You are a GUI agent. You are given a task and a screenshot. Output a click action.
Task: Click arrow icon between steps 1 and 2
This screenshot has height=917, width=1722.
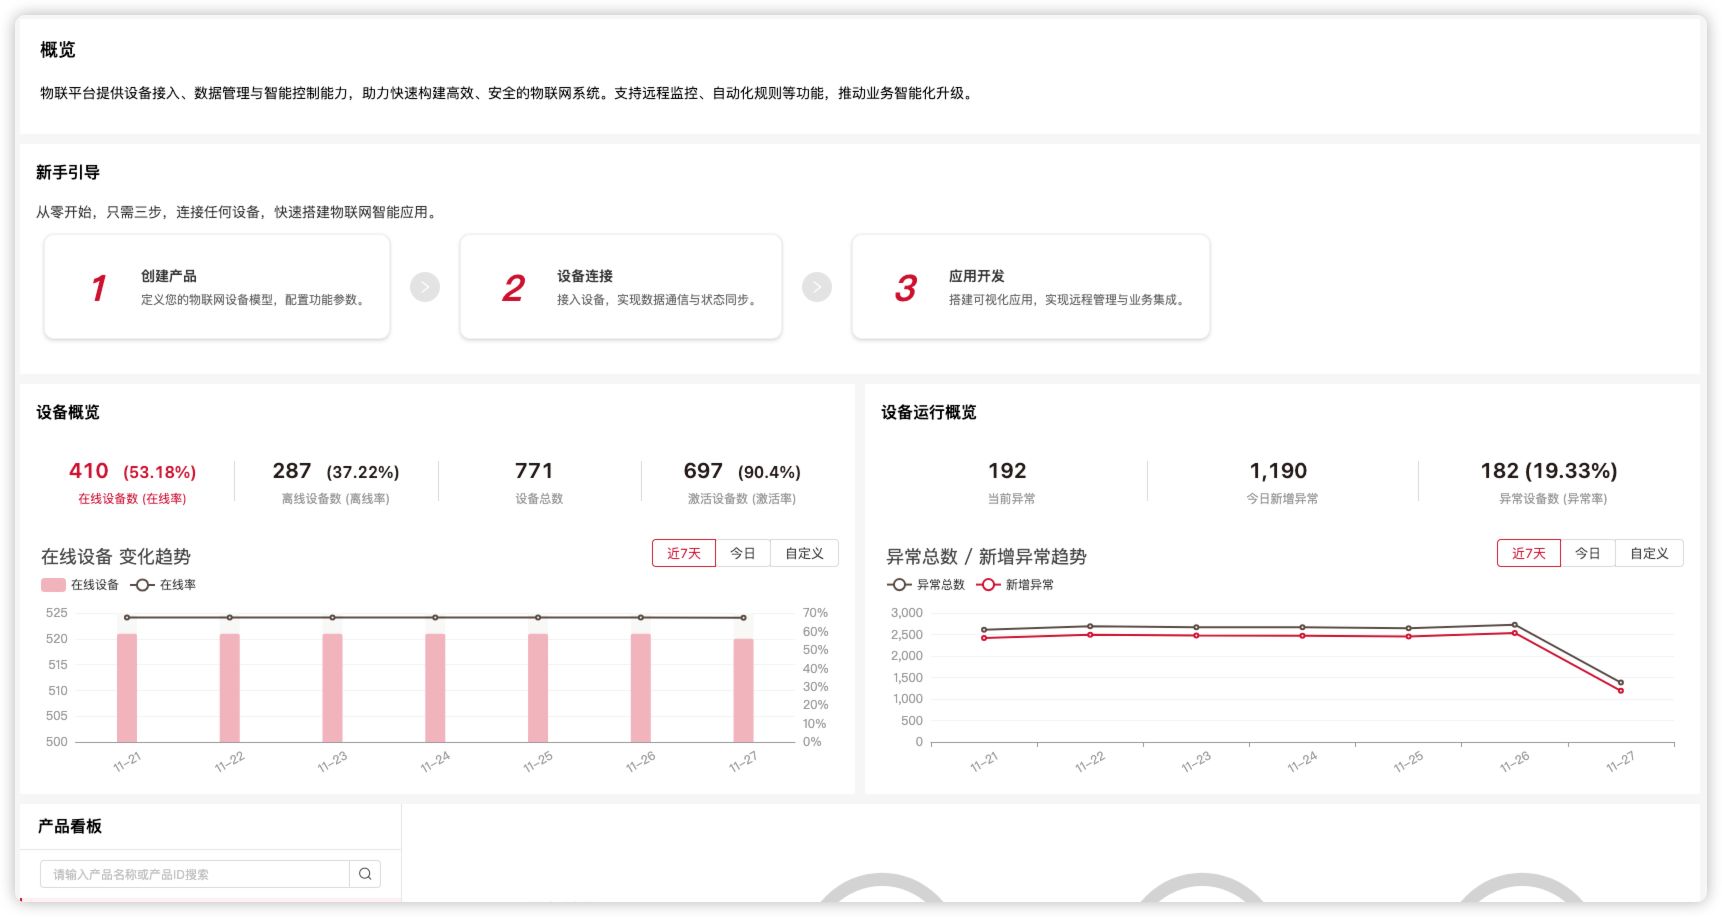pyautogui.click(x=425, y=288)
